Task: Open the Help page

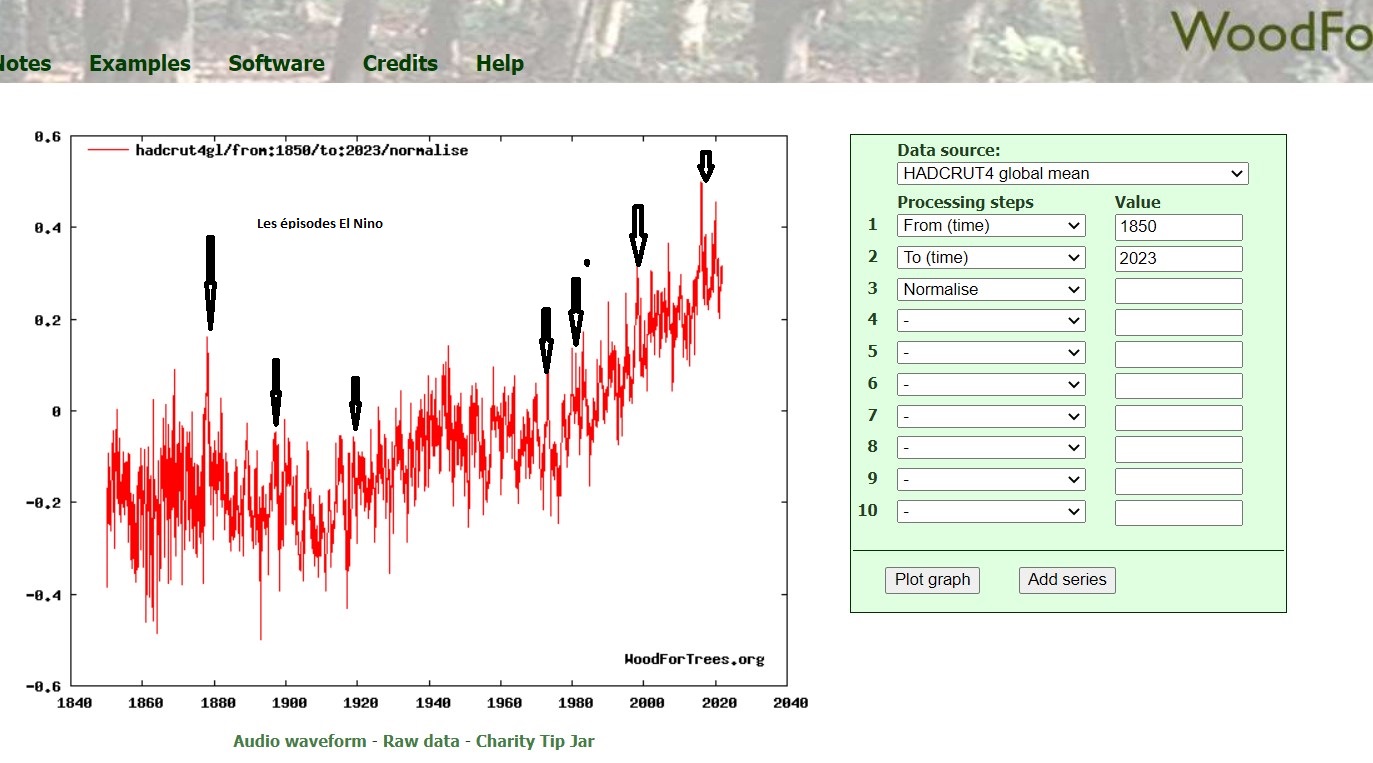Action: (x=499, y=63)
